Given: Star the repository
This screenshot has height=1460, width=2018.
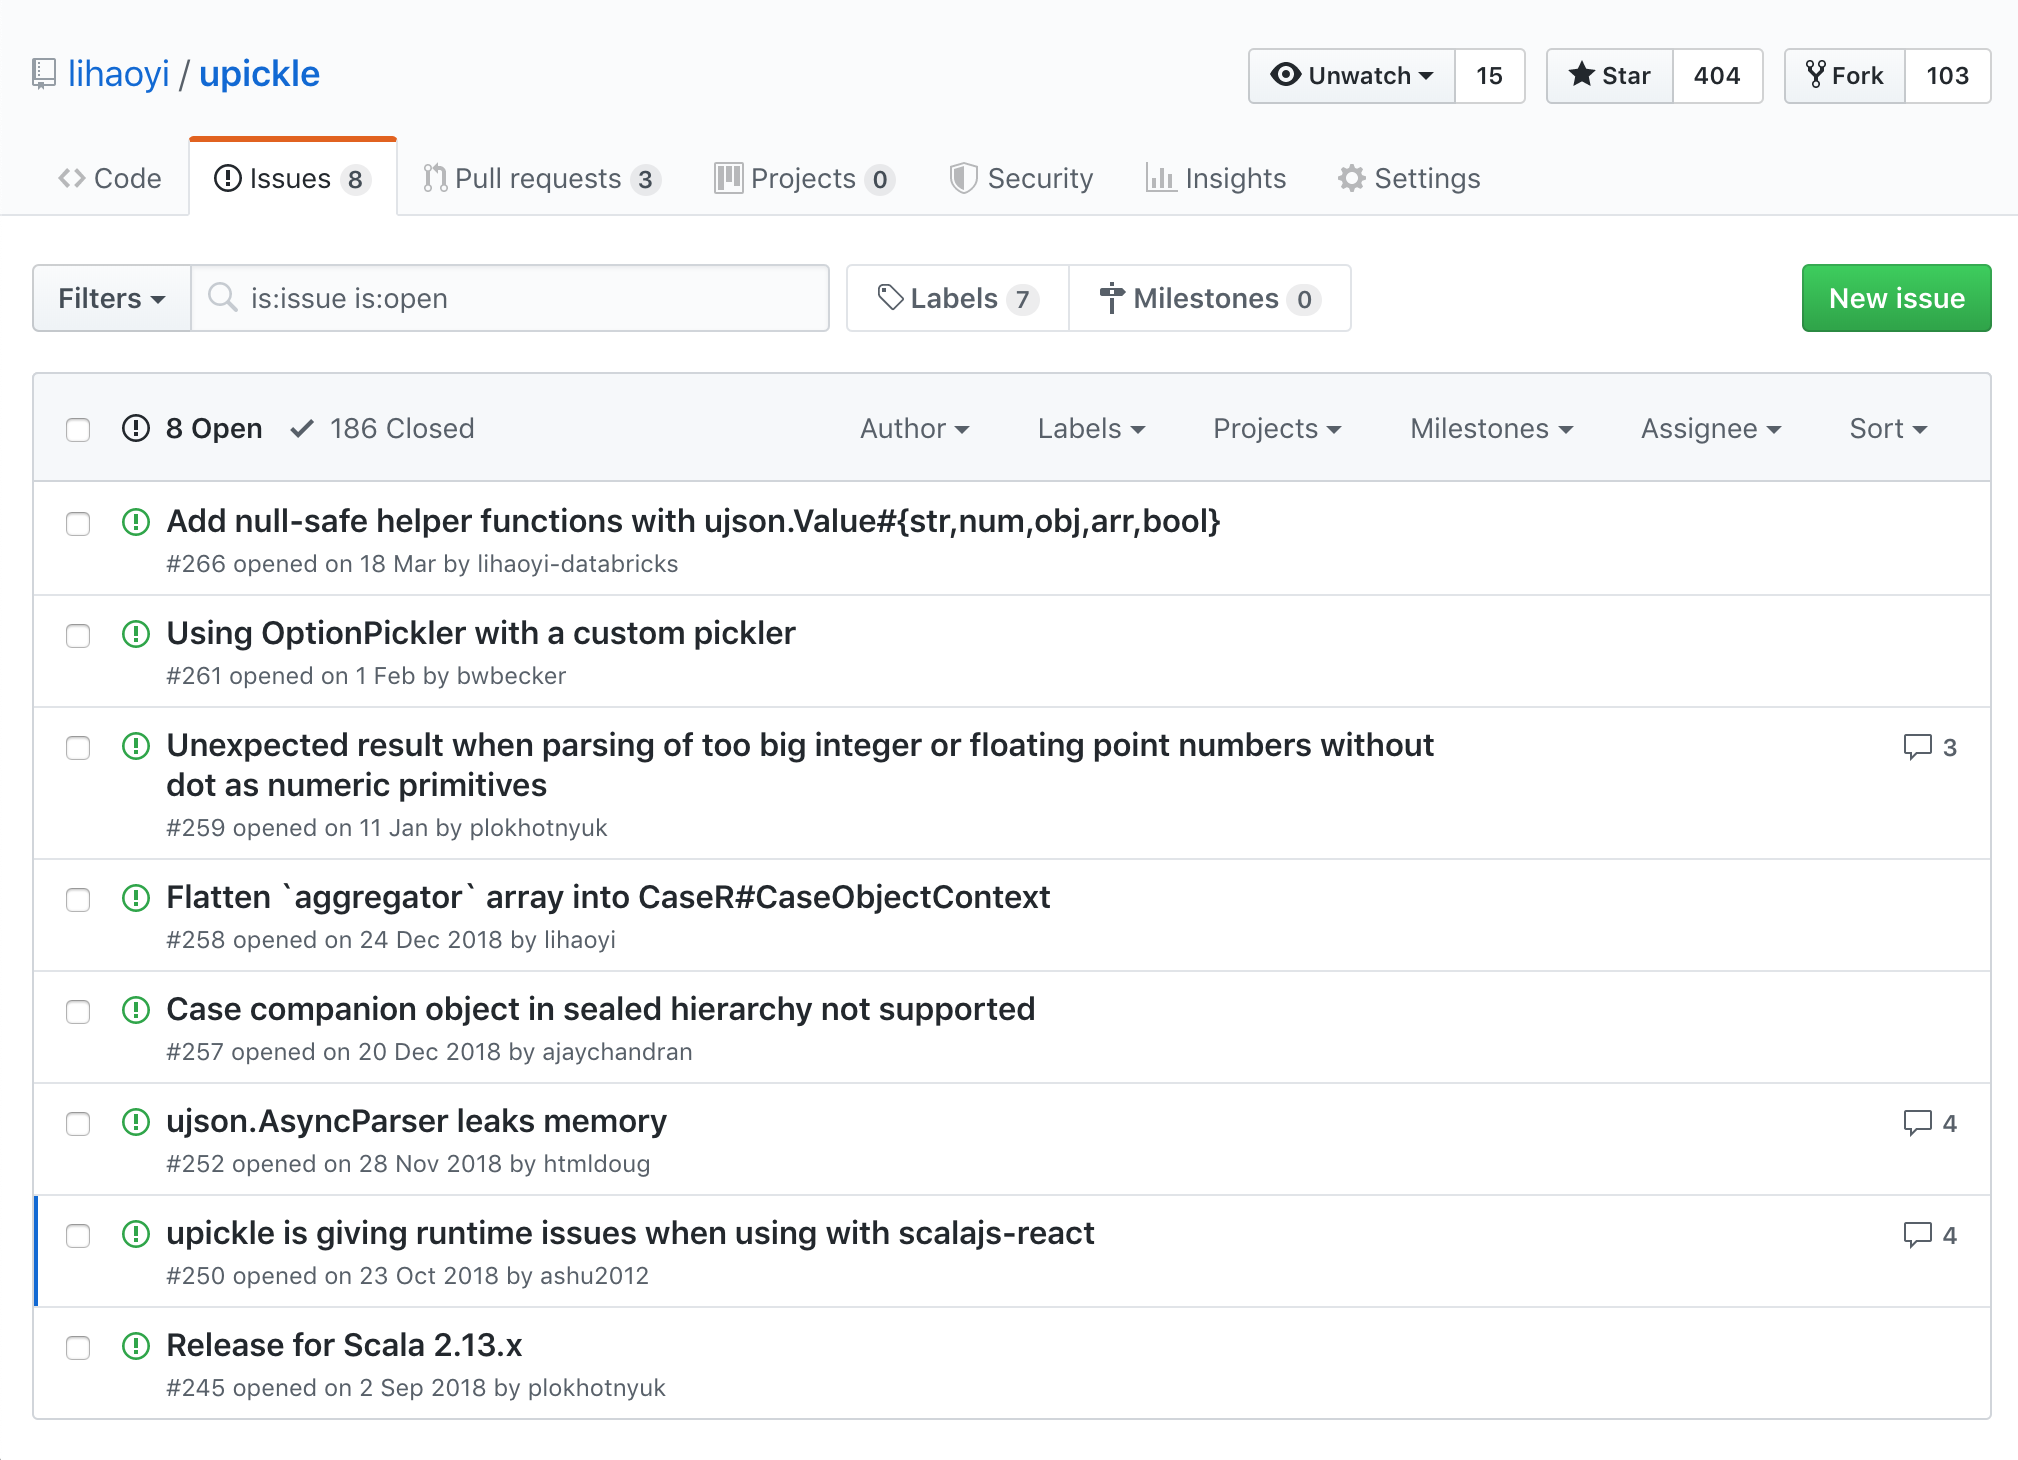Looking at the screenshot, I should coord(1610,76).
